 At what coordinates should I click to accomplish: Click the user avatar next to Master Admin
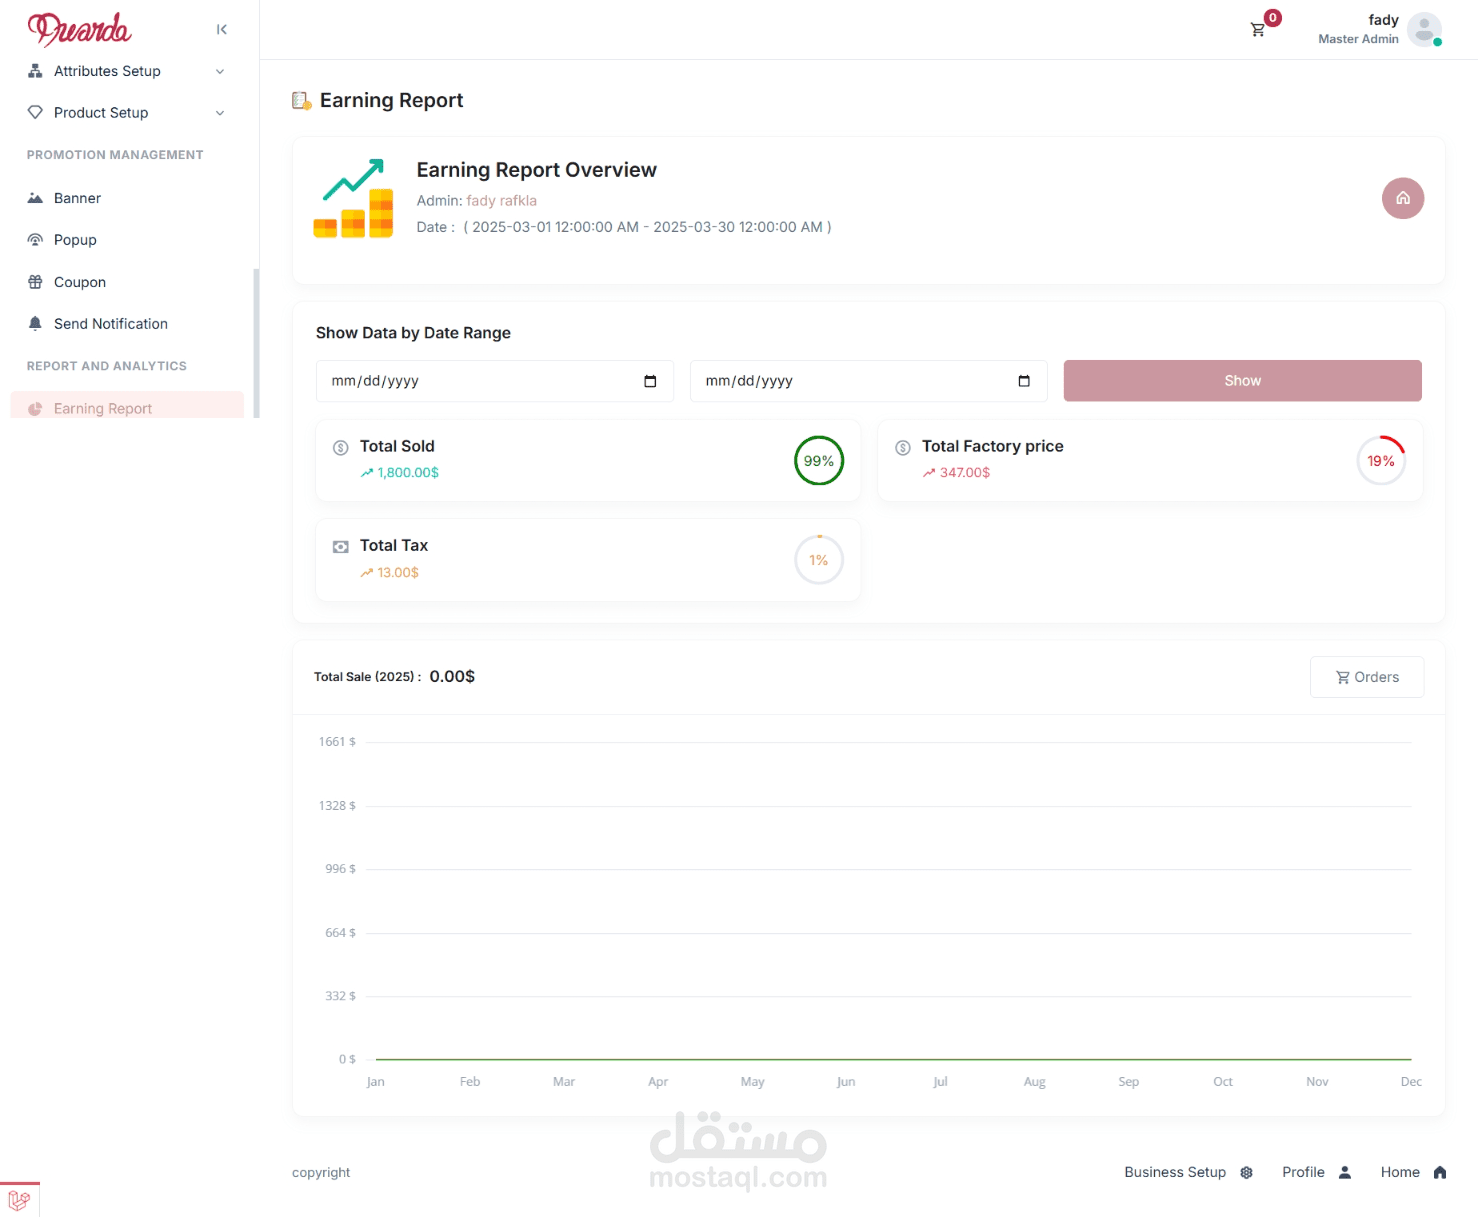tap(1424, 30)
